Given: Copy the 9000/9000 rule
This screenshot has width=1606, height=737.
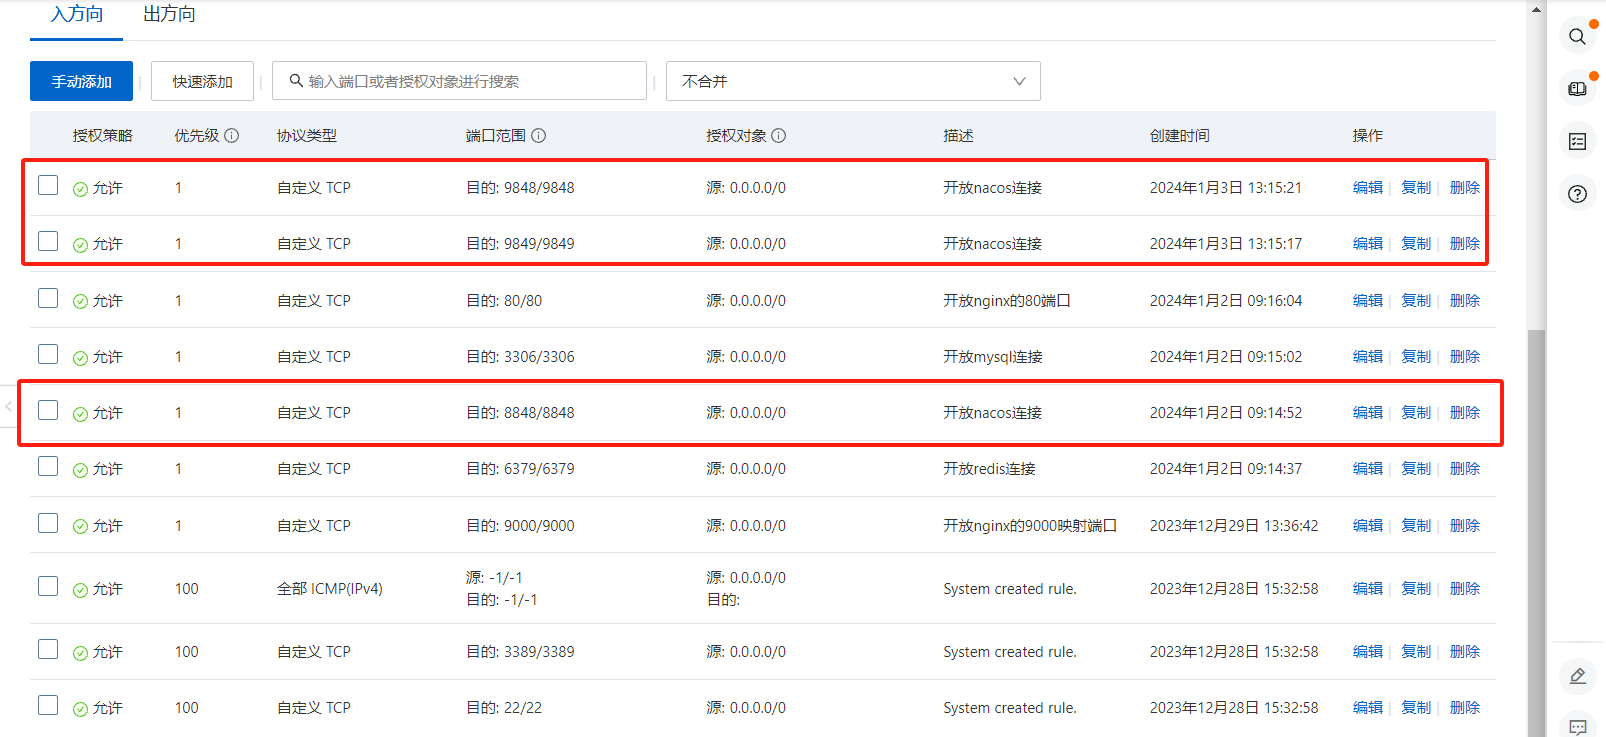Looking at the screenshot, I should (1415, 526).
